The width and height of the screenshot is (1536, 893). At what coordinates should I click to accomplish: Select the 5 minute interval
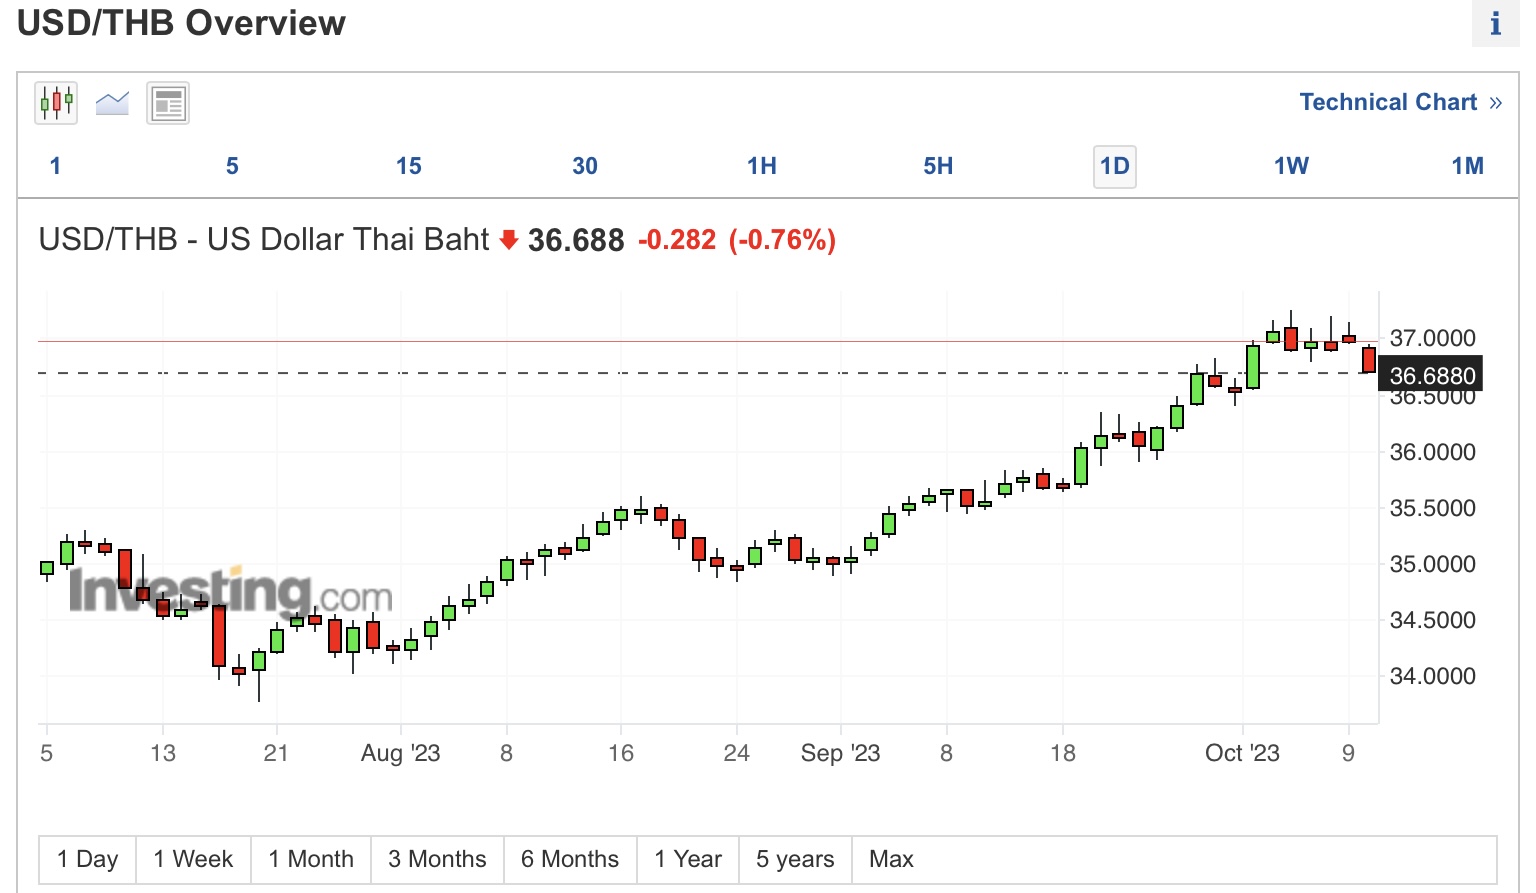(232, 166)
